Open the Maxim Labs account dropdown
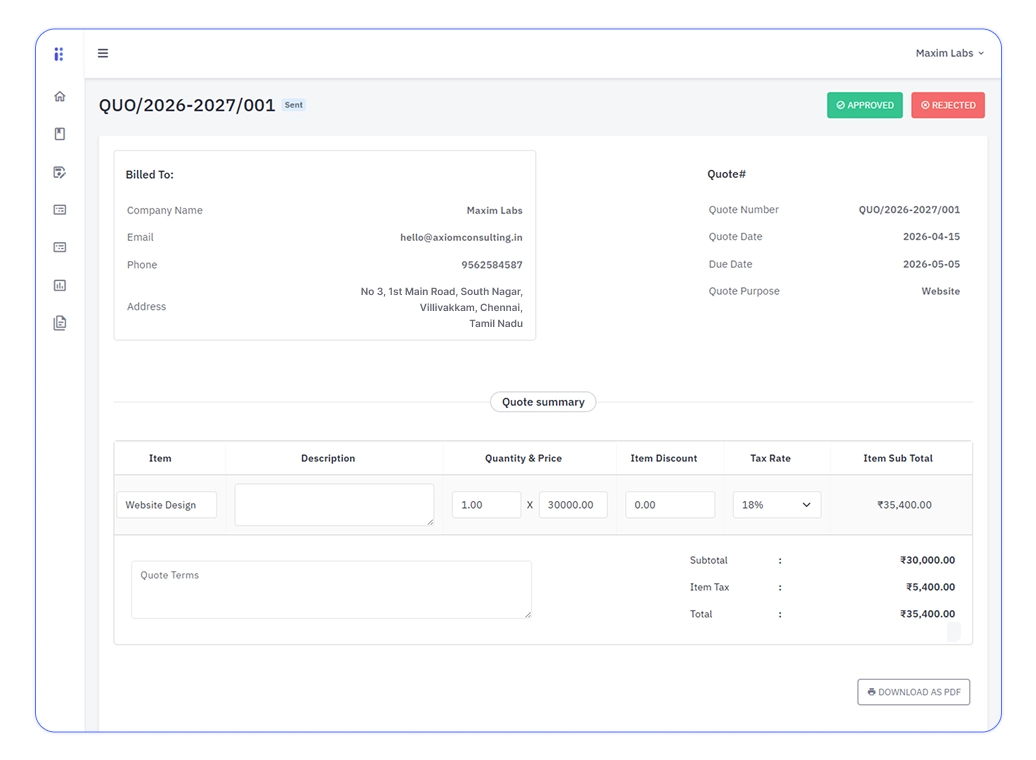The image size is (1036, 760). click(949, 53)
